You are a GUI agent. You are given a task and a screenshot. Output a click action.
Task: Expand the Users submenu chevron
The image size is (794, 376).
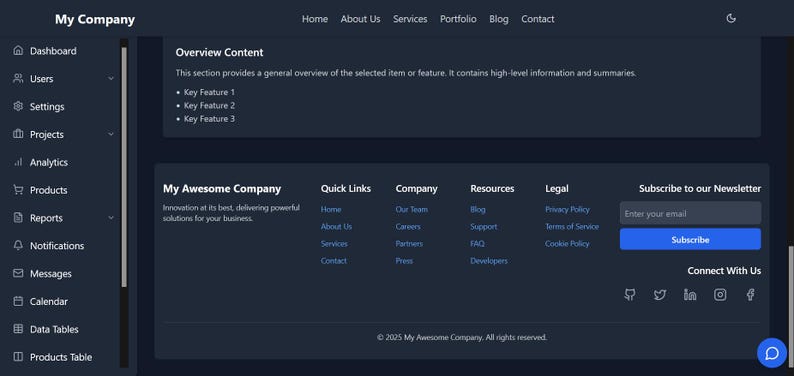(111, 78)
